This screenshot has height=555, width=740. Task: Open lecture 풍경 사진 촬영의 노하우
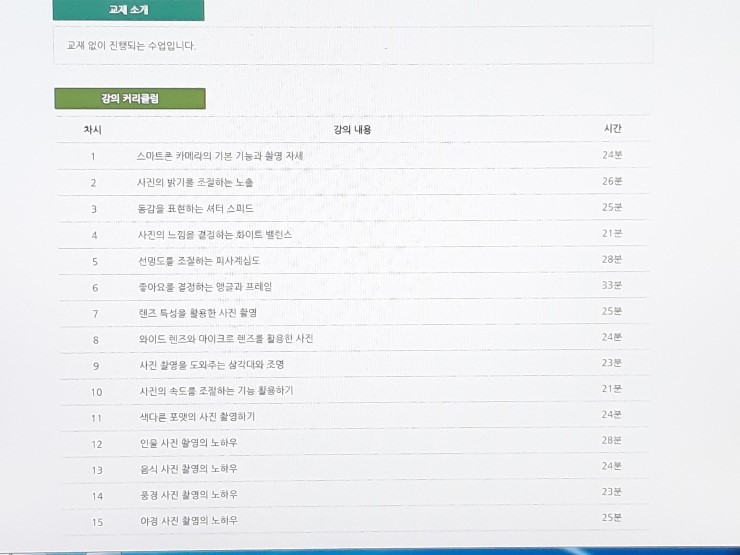tap(189, 495)
